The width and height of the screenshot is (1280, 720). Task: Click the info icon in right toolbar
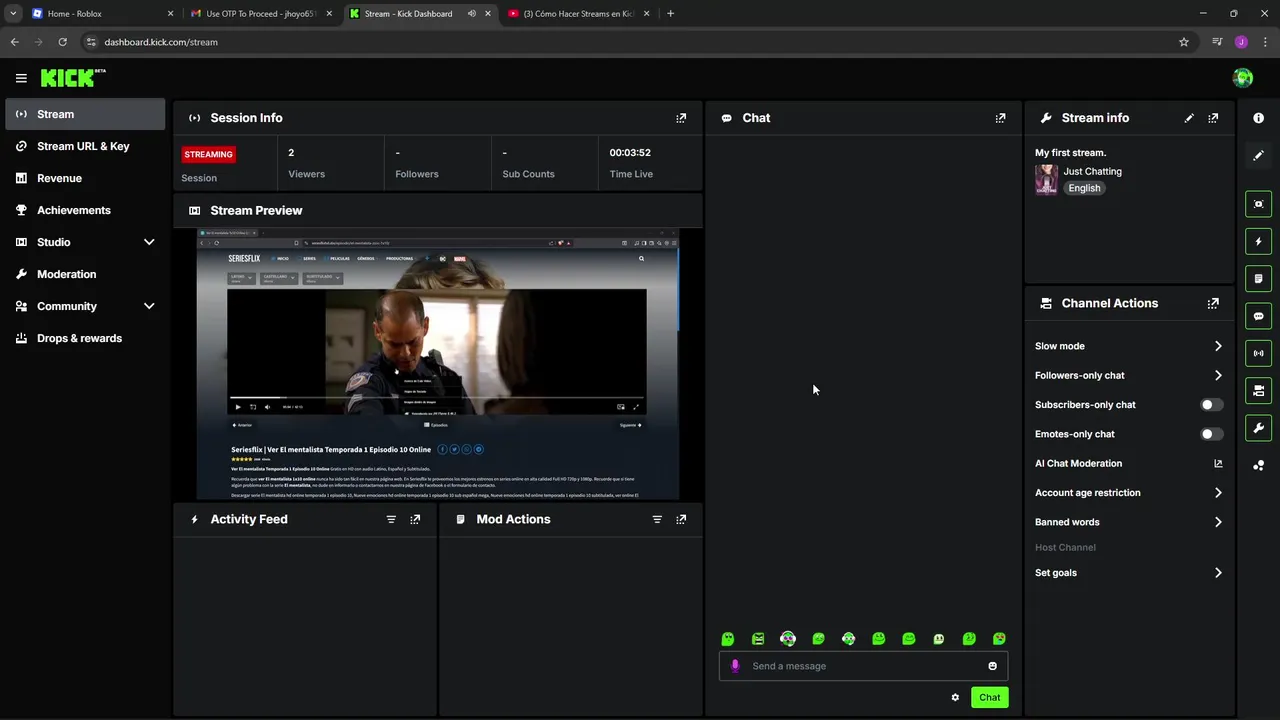[1258, 118]
